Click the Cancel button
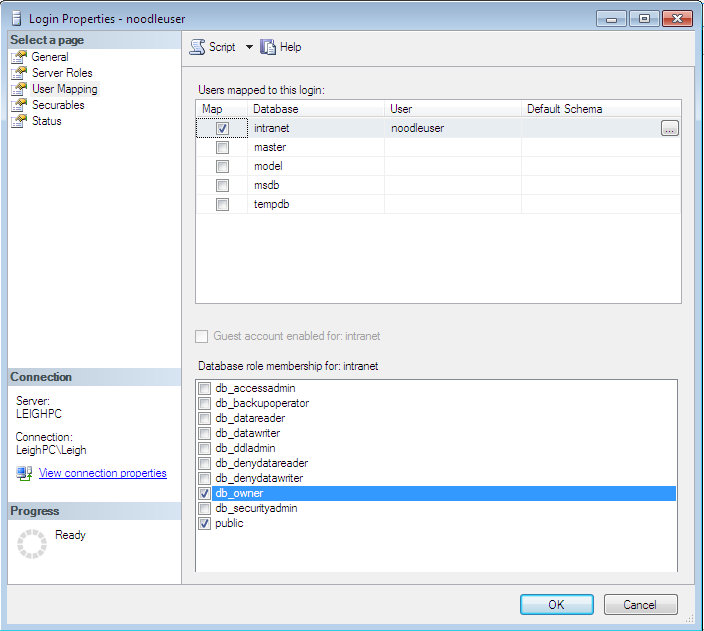The height and width of the screenshot is (631, 704). [x=640, y=605]
